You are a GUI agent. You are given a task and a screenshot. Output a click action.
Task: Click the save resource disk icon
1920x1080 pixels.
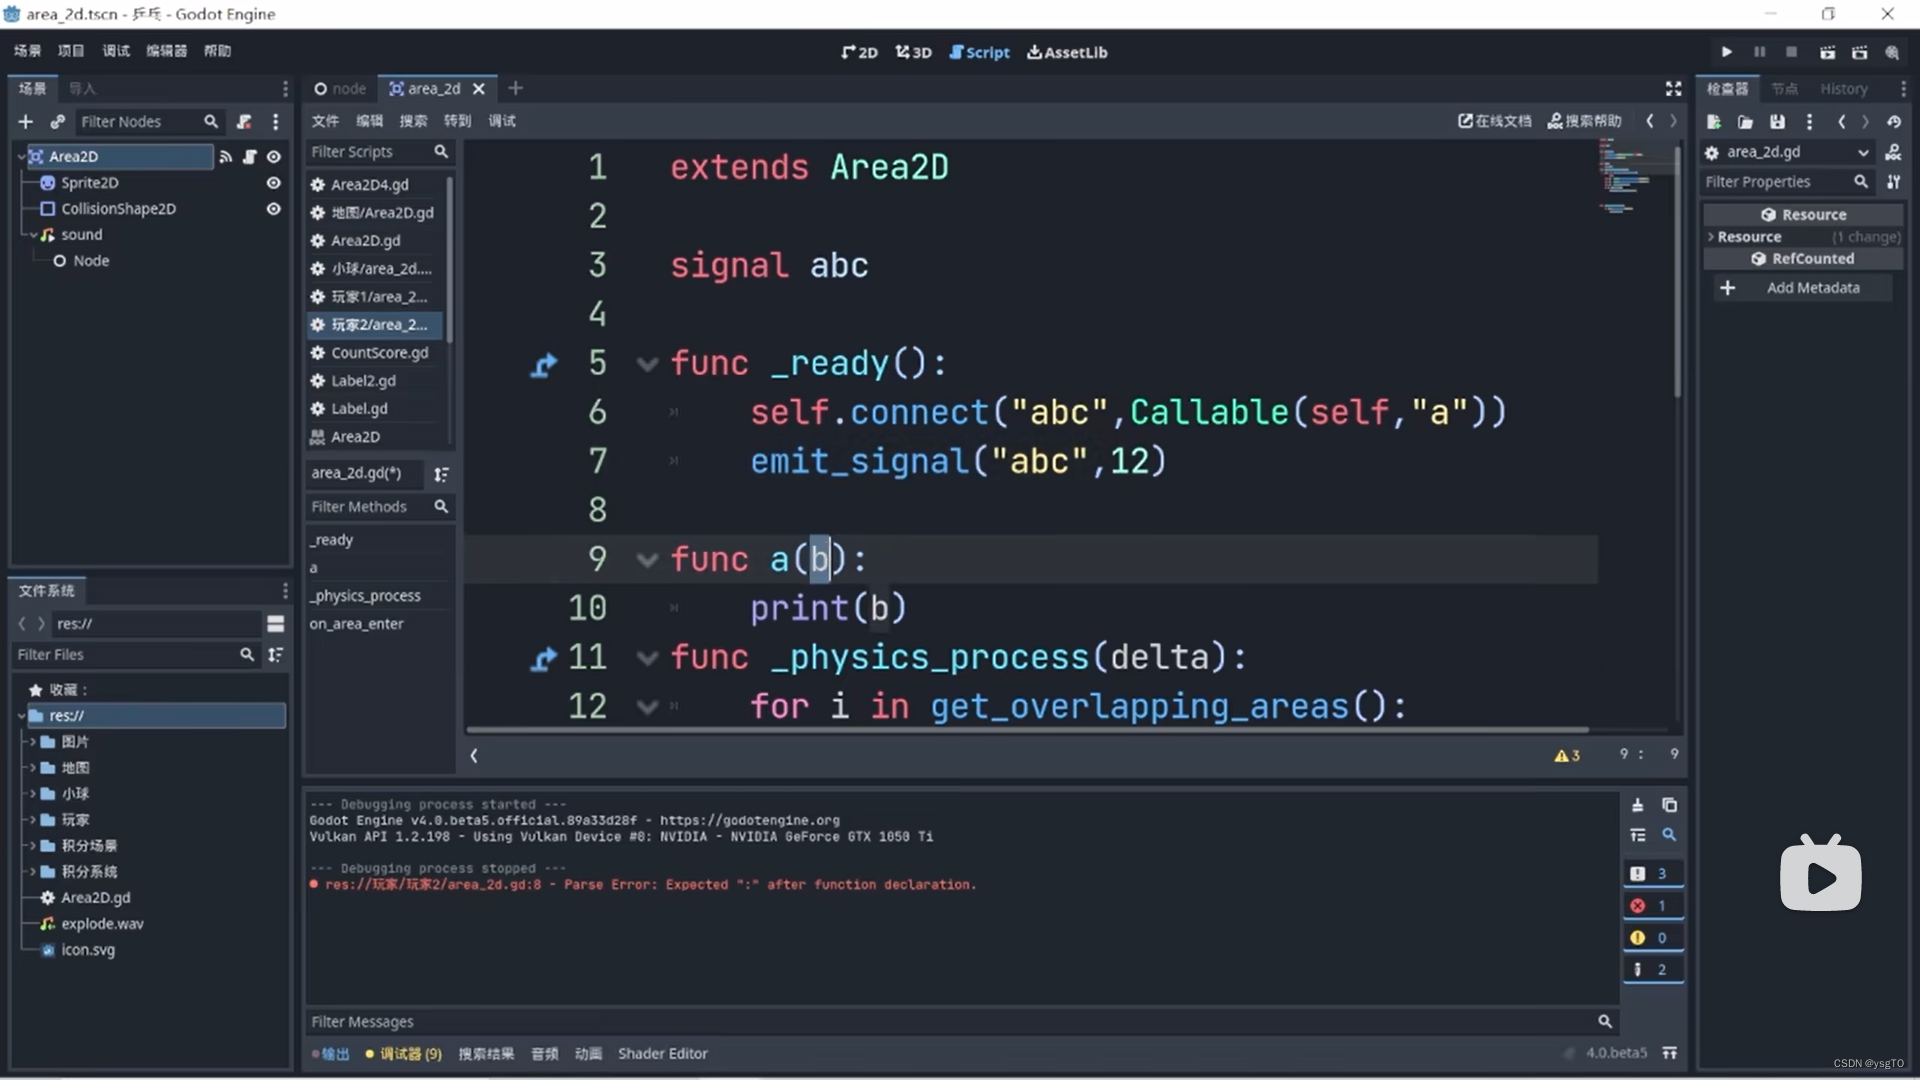(x=1777, y=122)
